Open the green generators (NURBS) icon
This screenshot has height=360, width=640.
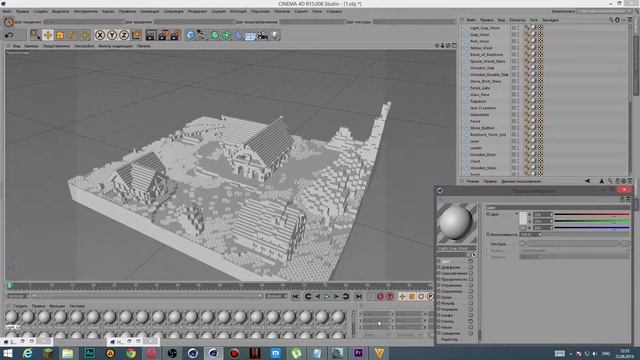click(215, 36)
